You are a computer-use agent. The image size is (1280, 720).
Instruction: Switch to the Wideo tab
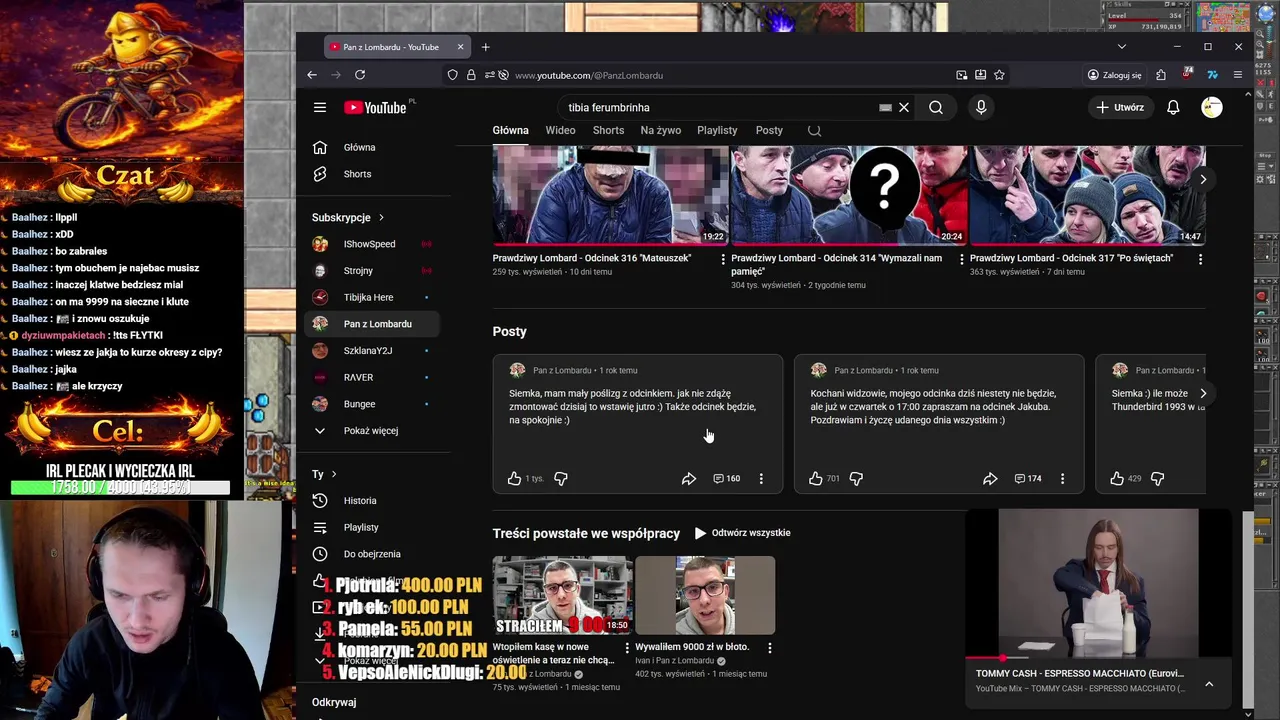[x=560, y=131]
